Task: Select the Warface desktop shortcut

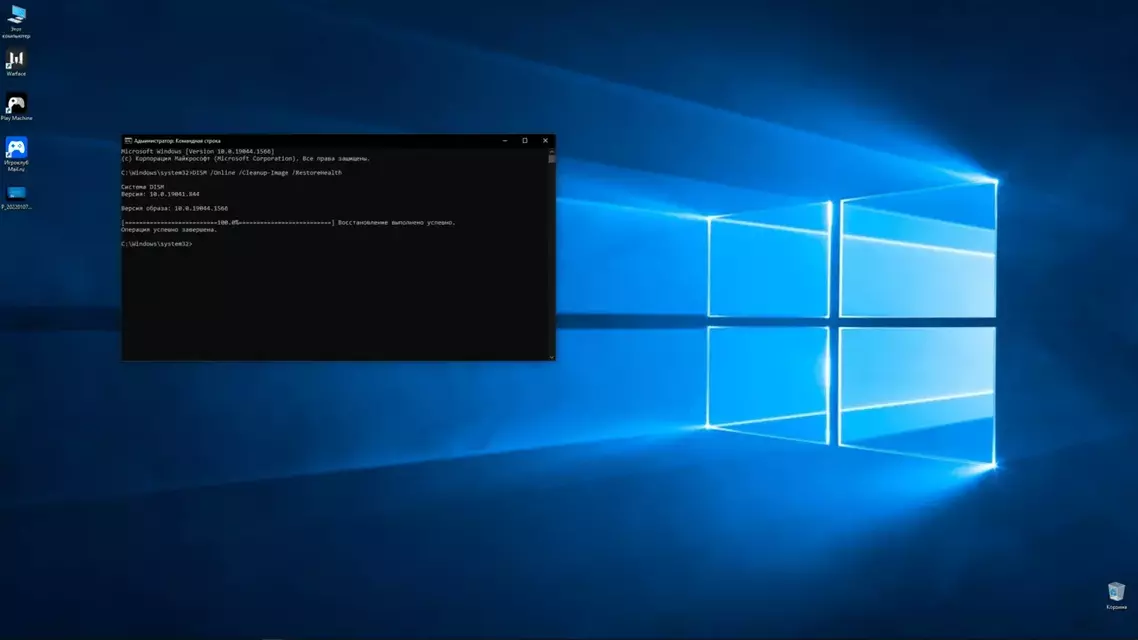Action: coord(16,63)
